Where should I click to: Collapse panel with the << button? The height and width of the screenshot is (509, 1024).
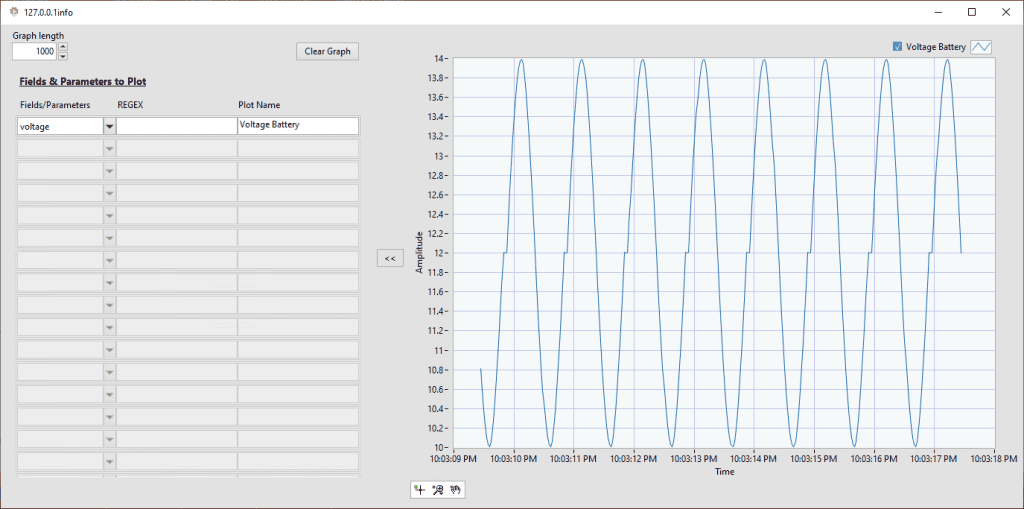coord(390,259)
